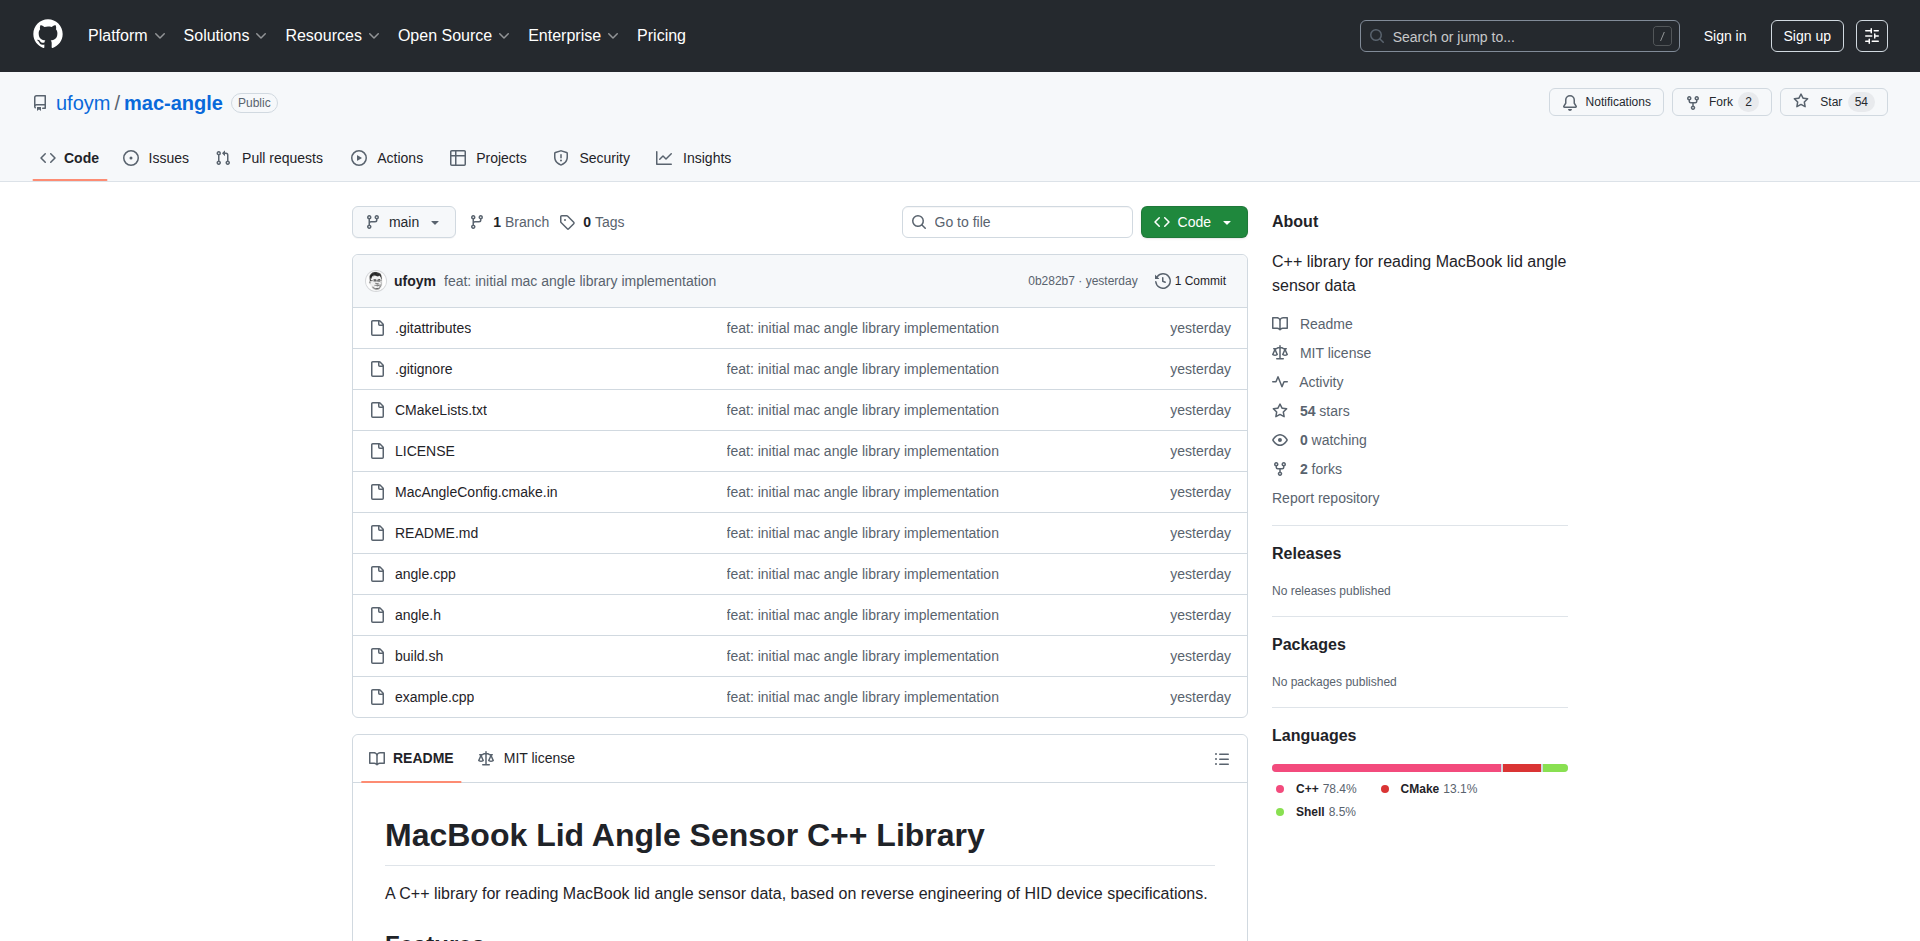Click the Sign up button
The width and height of the screenshot is (1920, 941).
[1807, 36]
